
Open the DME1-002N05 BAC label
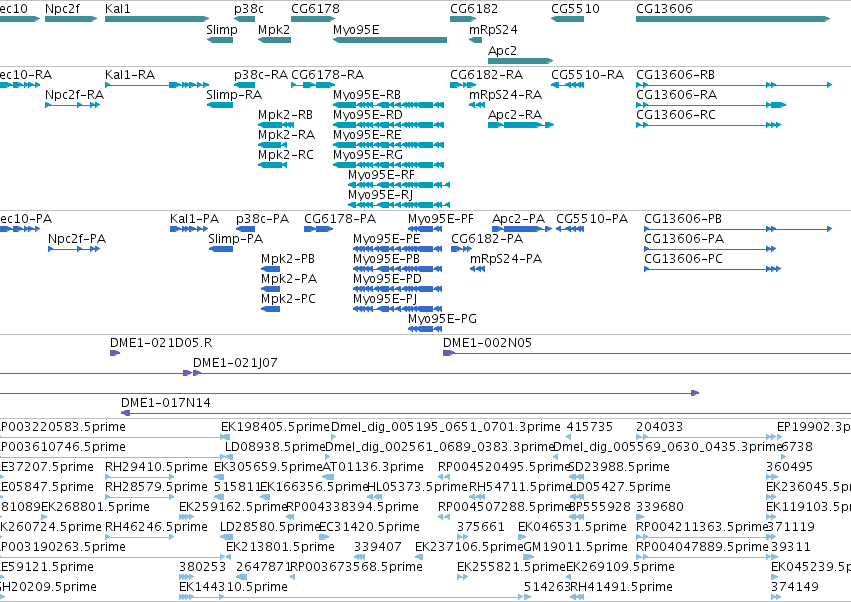(x=487, y=343)
